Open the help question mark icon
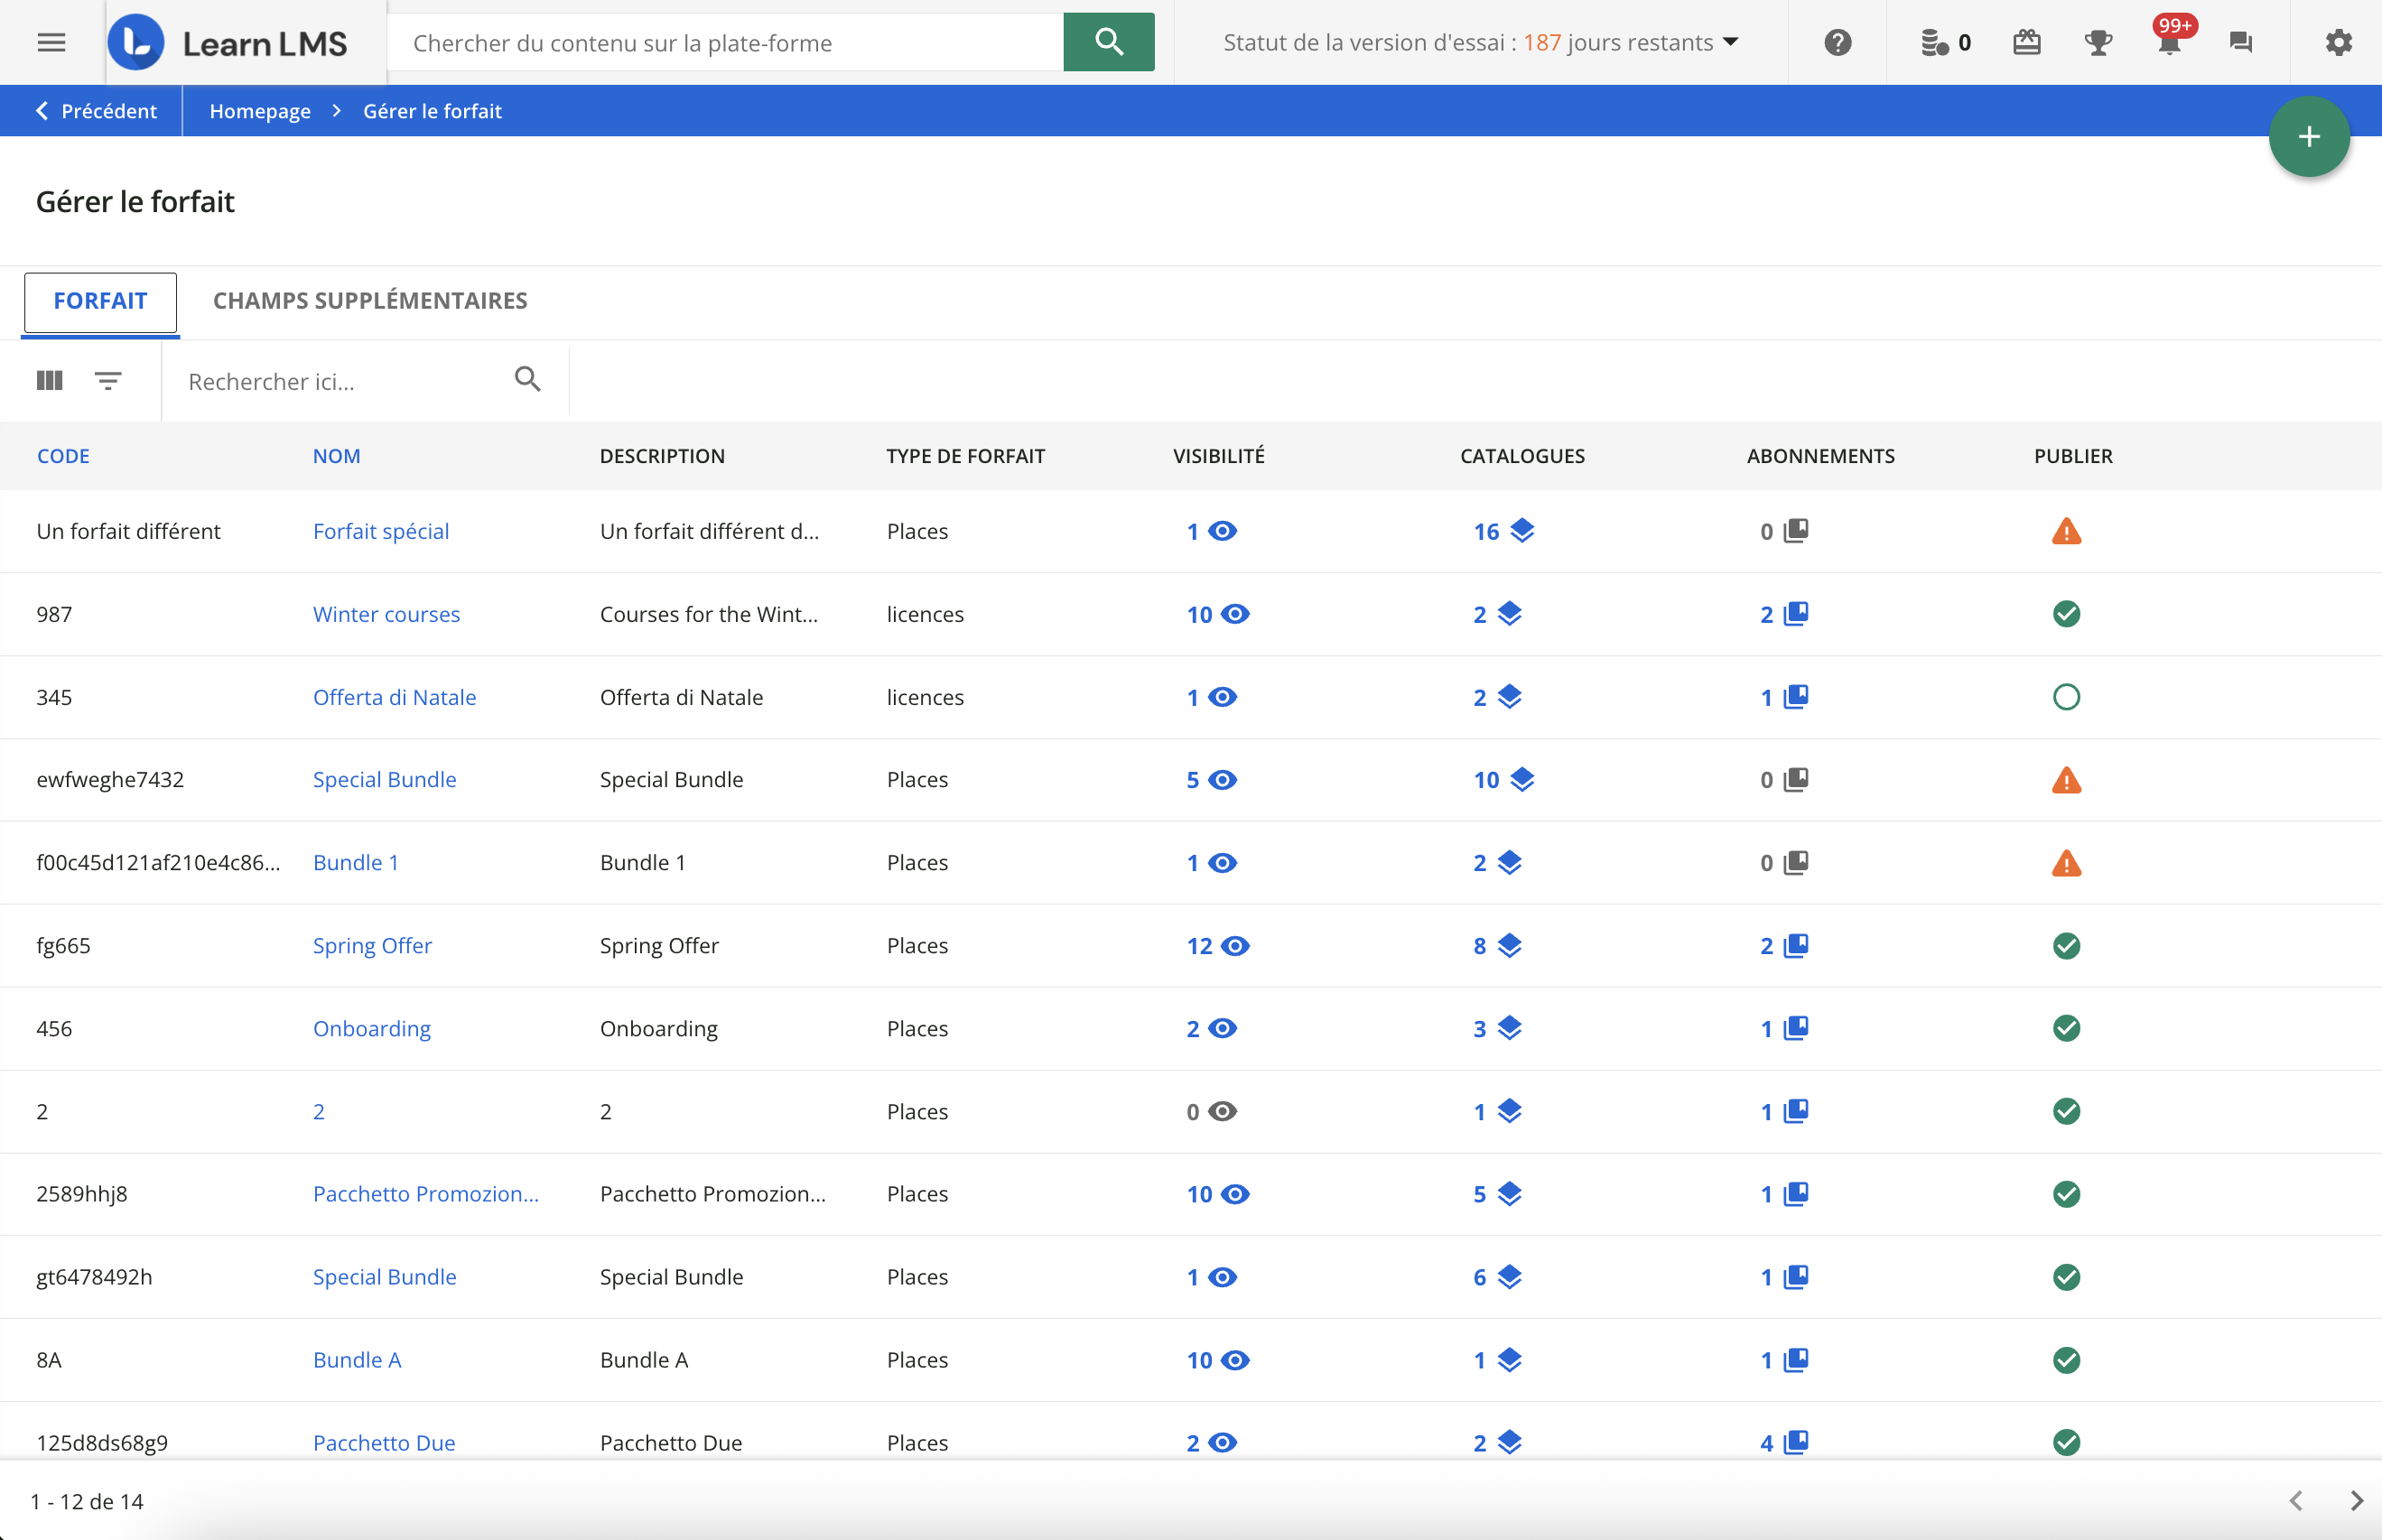This screenshot has height=1540, width=2382. (1837, 42)
